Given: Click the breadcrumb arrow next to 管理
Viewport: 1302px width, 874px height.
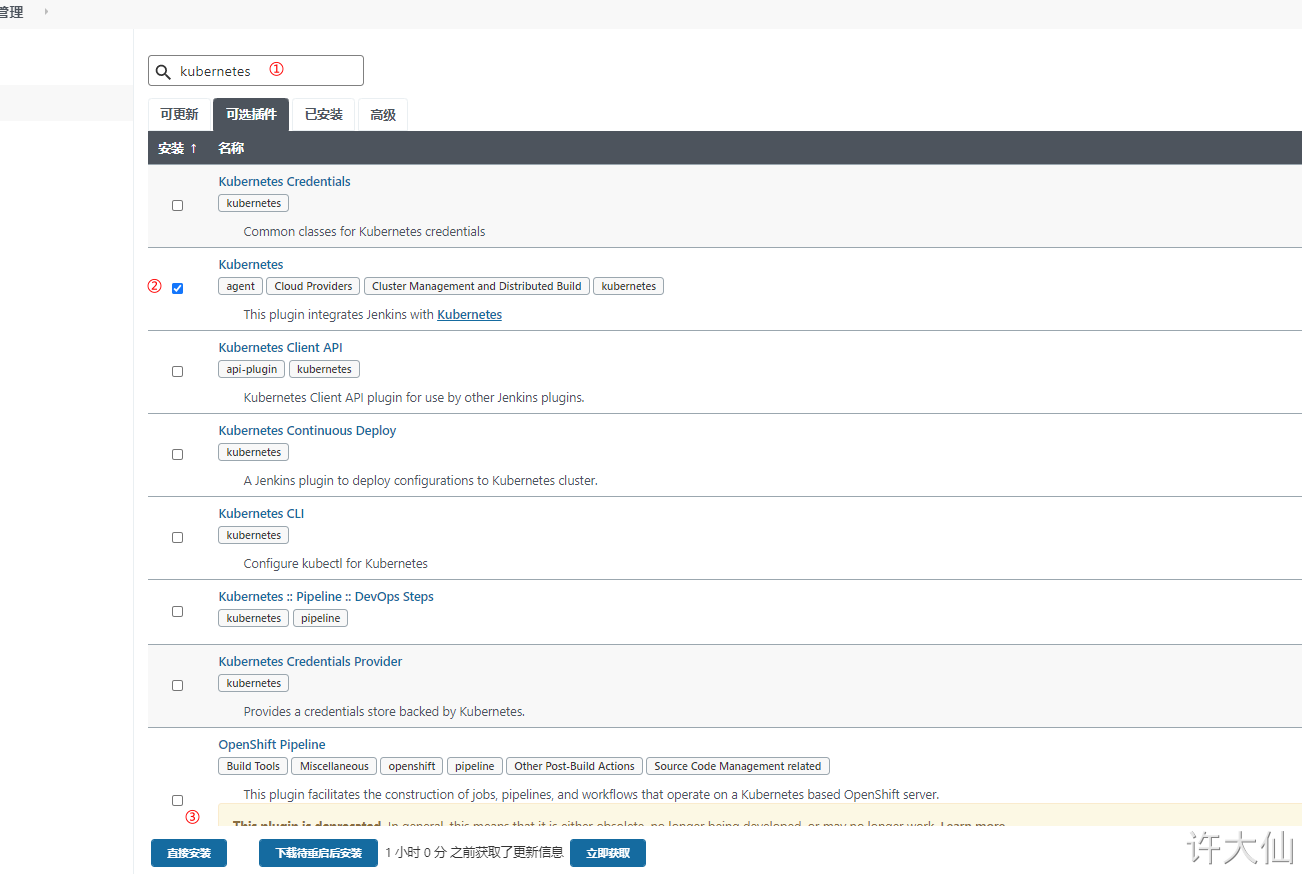Looking at the screenshot, I should [46, 11].
